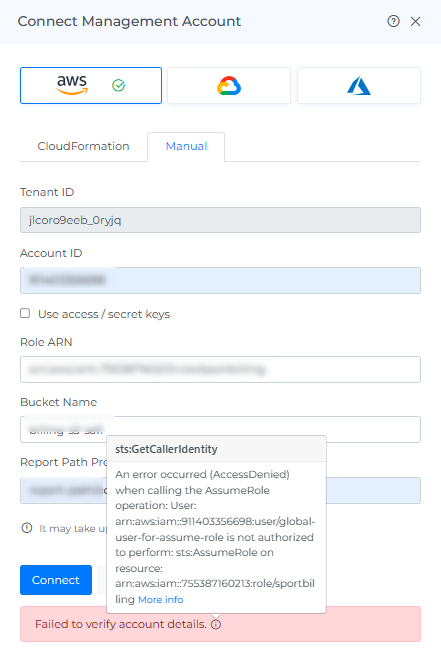Choose the Google Cloud provider logo

click(x=229, y=85)
